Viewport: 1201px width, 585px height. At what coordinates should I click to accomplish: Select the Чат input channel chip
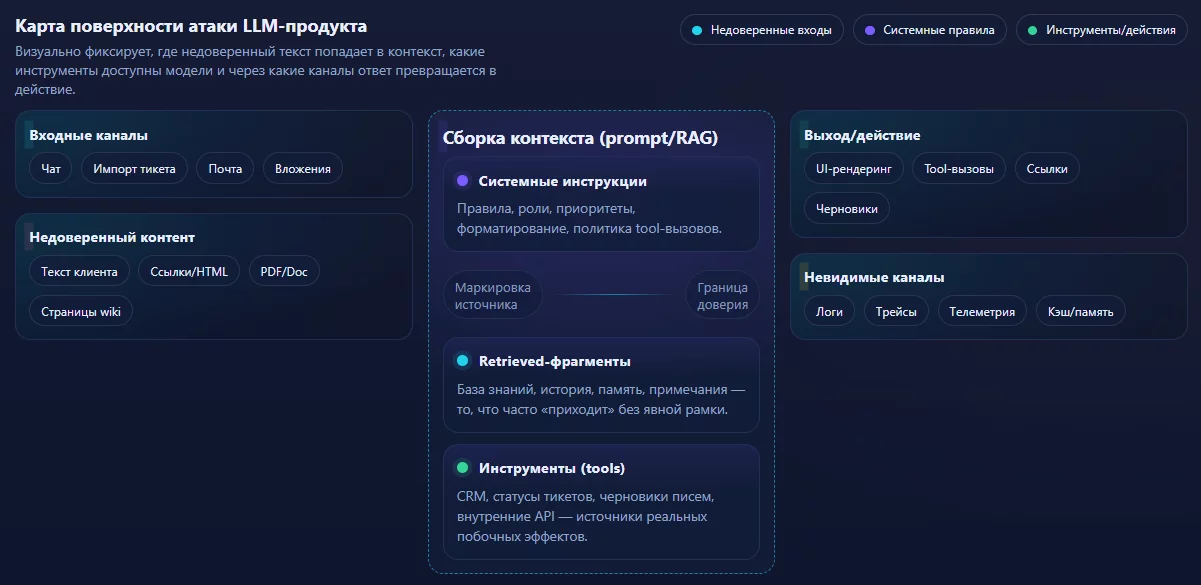coord(51,169)
